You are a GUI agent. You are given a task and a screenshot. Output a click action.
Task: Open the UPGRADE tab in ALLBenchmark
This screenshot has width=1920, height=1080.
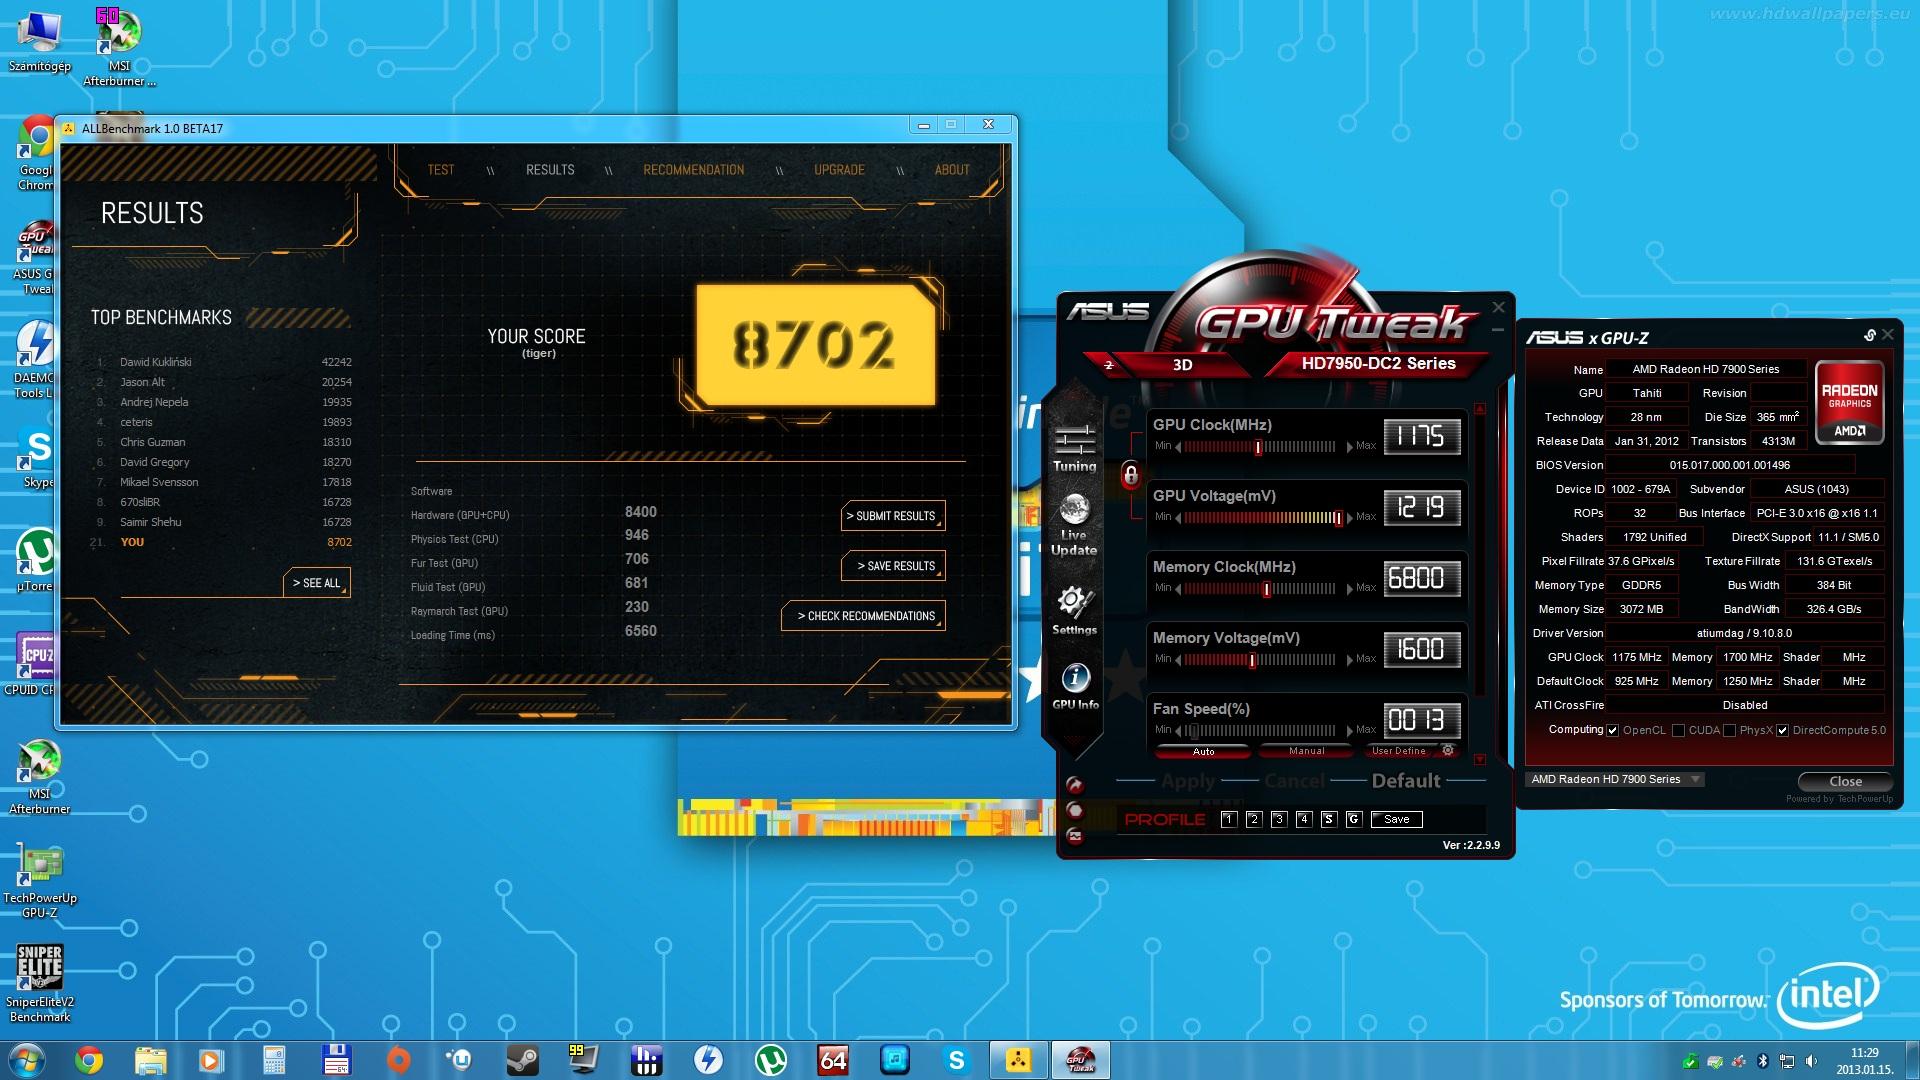click(x=839, y=170)
